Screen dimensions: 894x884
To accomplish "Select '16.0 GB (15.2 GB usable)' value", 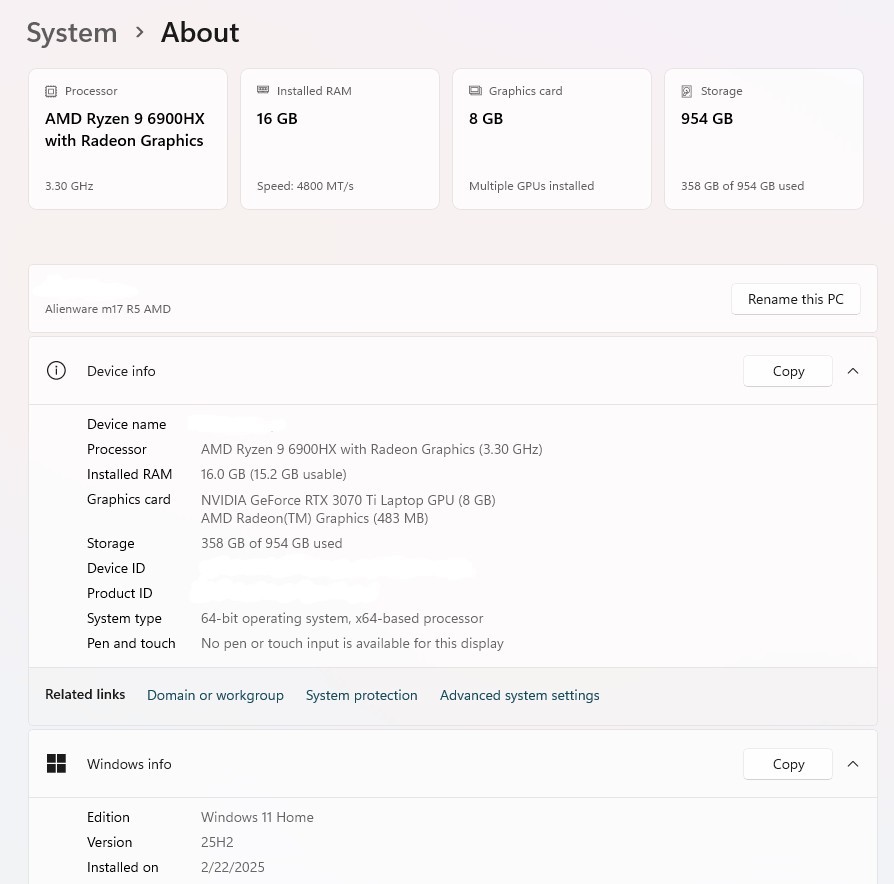I will [x=274, y=475].
